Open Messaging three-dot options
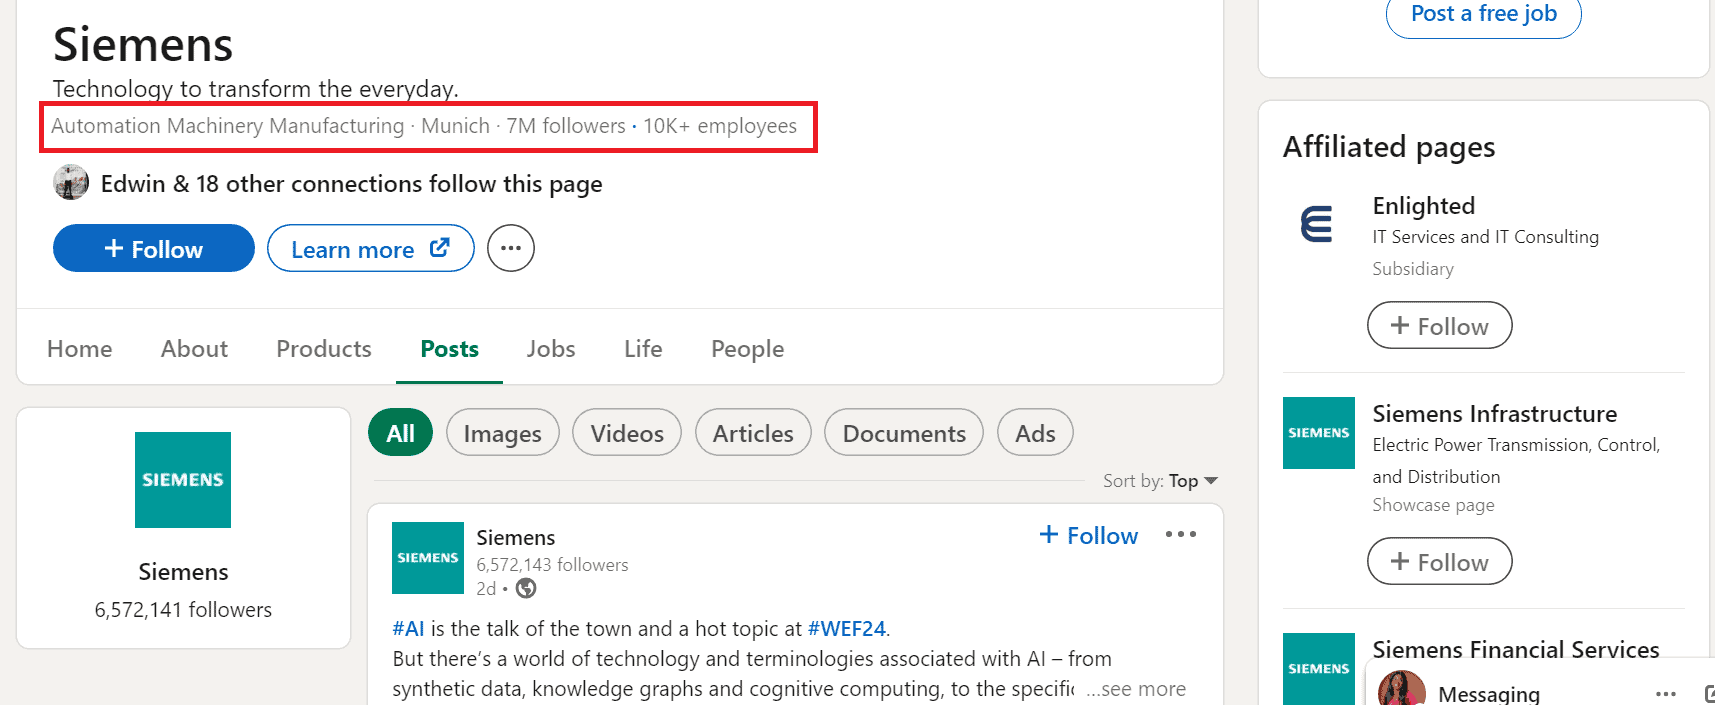Image resolution: width=1715 pixels, height=705 pixels. coord(1665,693)
